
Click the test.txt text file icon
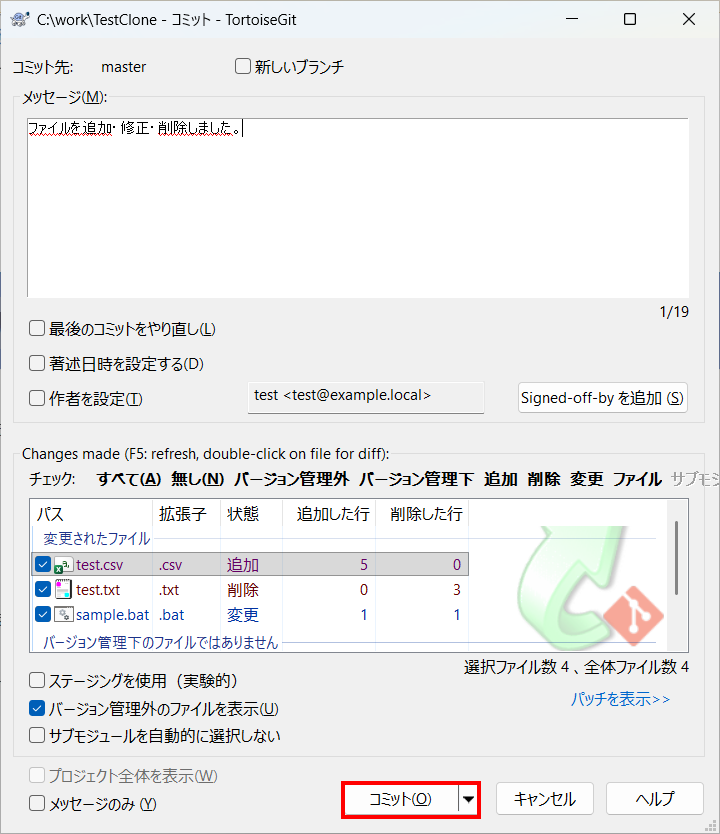click(x=63, y=589)
